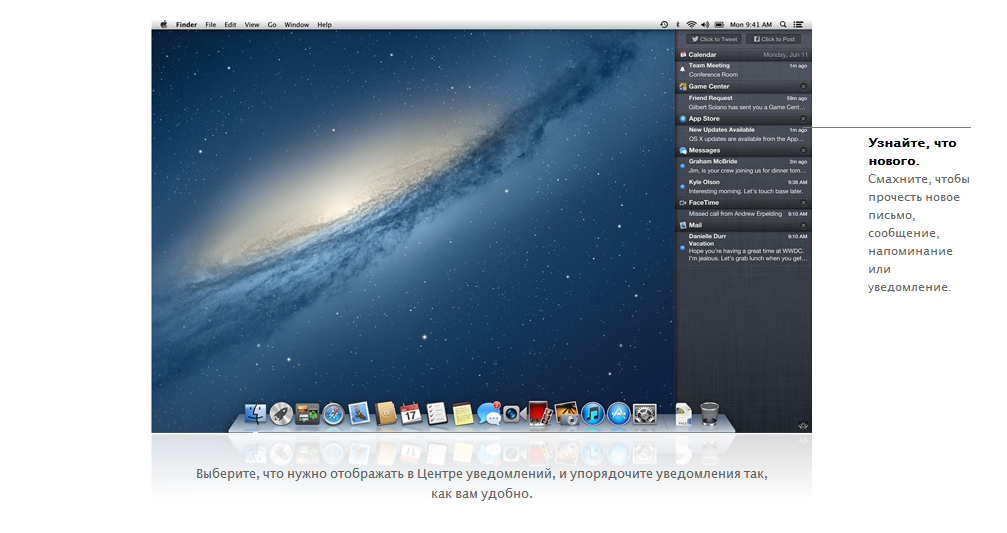
Task: Open the Help menu
Action: [324, 24]
